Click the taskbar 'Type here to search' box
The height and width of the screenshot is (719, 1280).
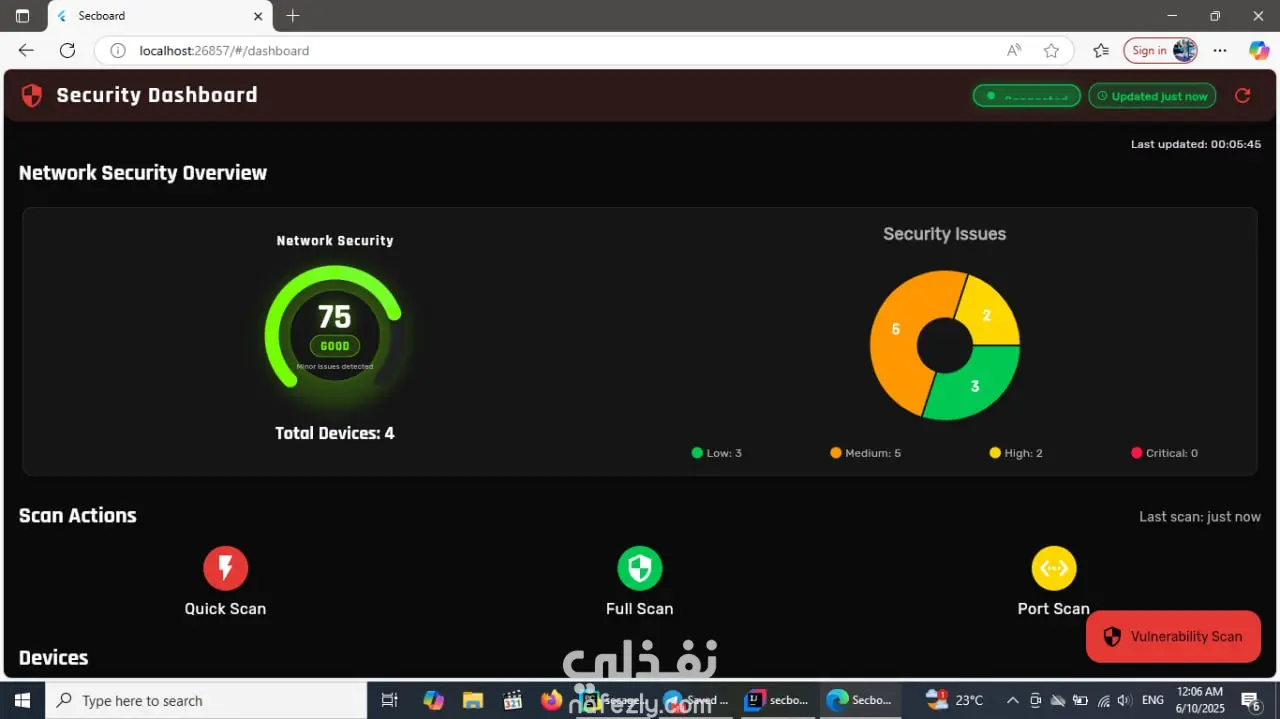coord(206,700)
